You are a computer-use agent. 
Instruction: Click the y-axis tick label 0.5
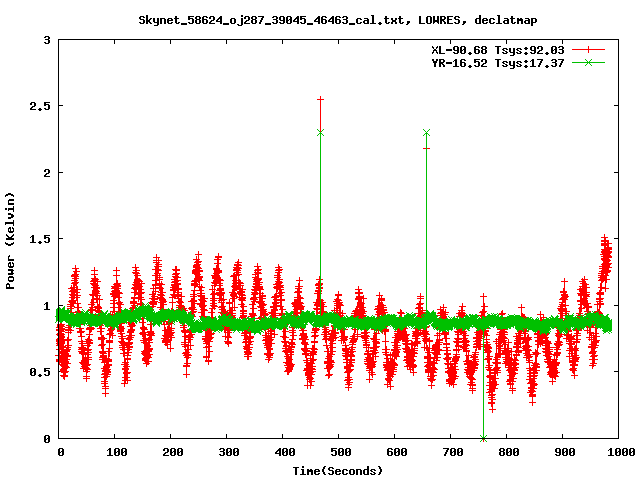[x=40, y=372]
